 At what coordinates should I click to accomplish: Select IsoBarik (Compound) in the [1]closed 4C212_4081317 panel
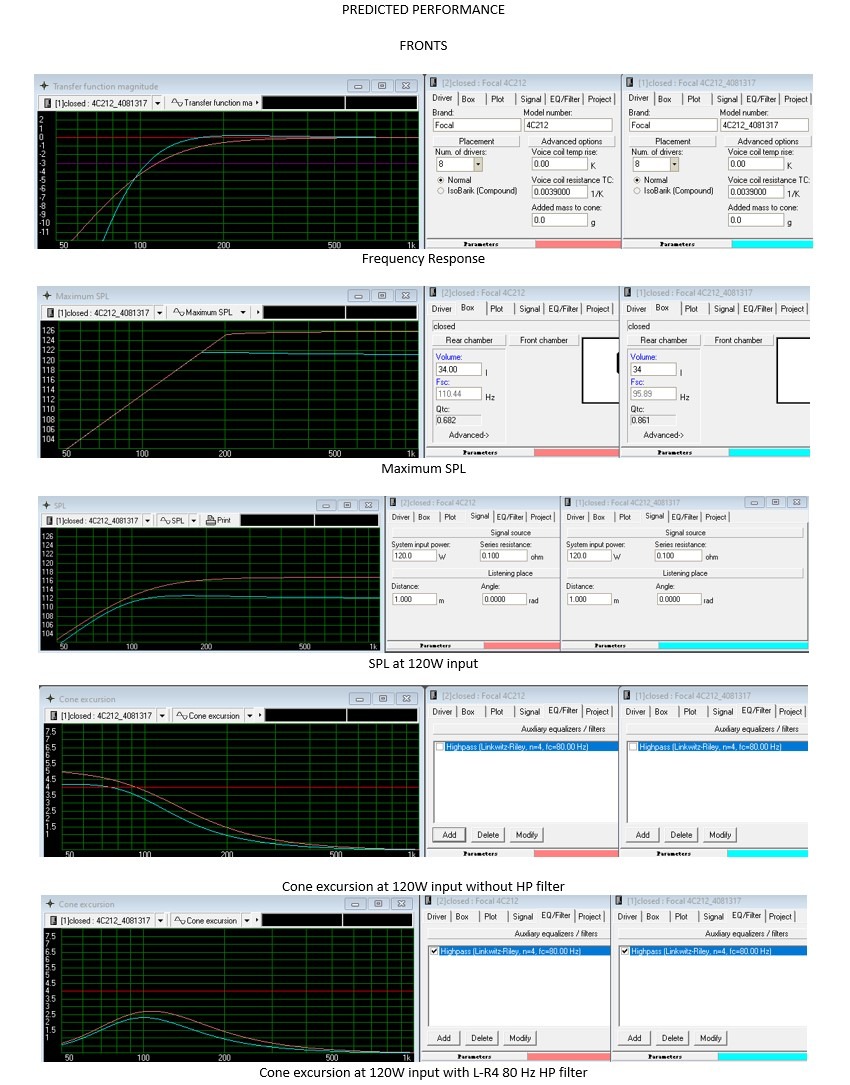(637, 191)
